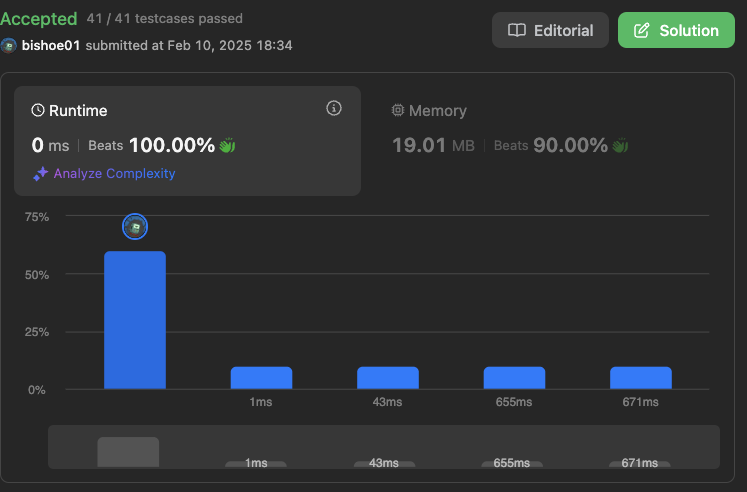Click clapping hands icon after 90.00%
This screenshot has height=492, width=747.
[x=620, y=145]
